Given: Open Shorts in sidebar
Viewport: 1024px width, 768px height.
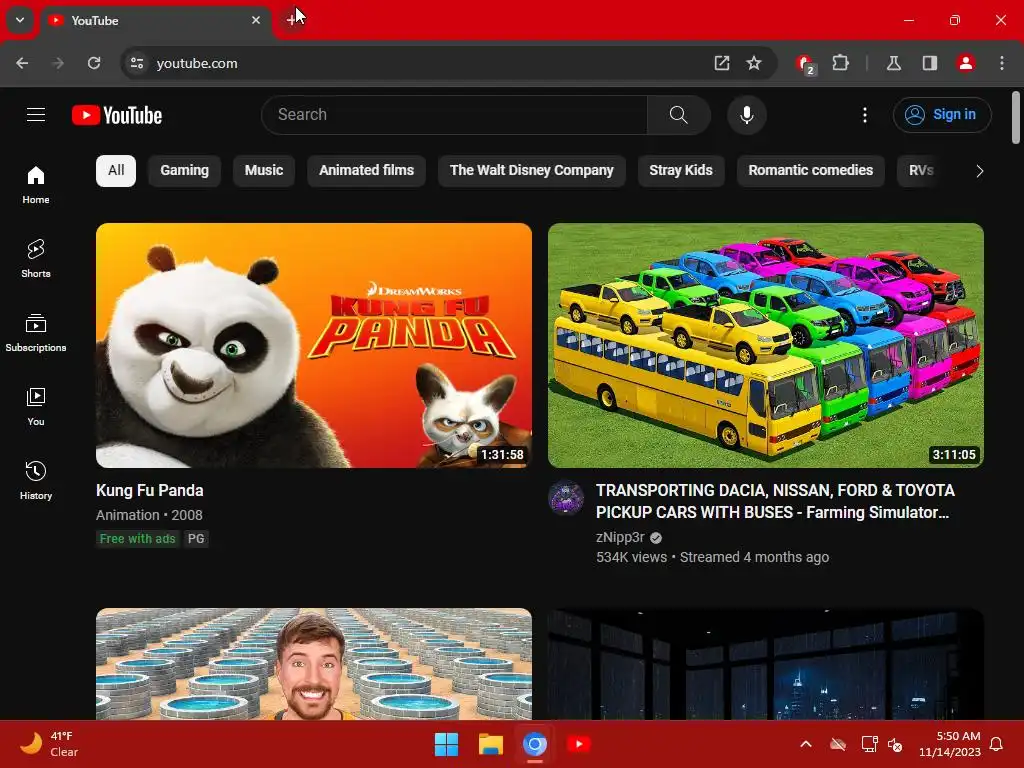Looking at the screenshot, I should 36,259.
